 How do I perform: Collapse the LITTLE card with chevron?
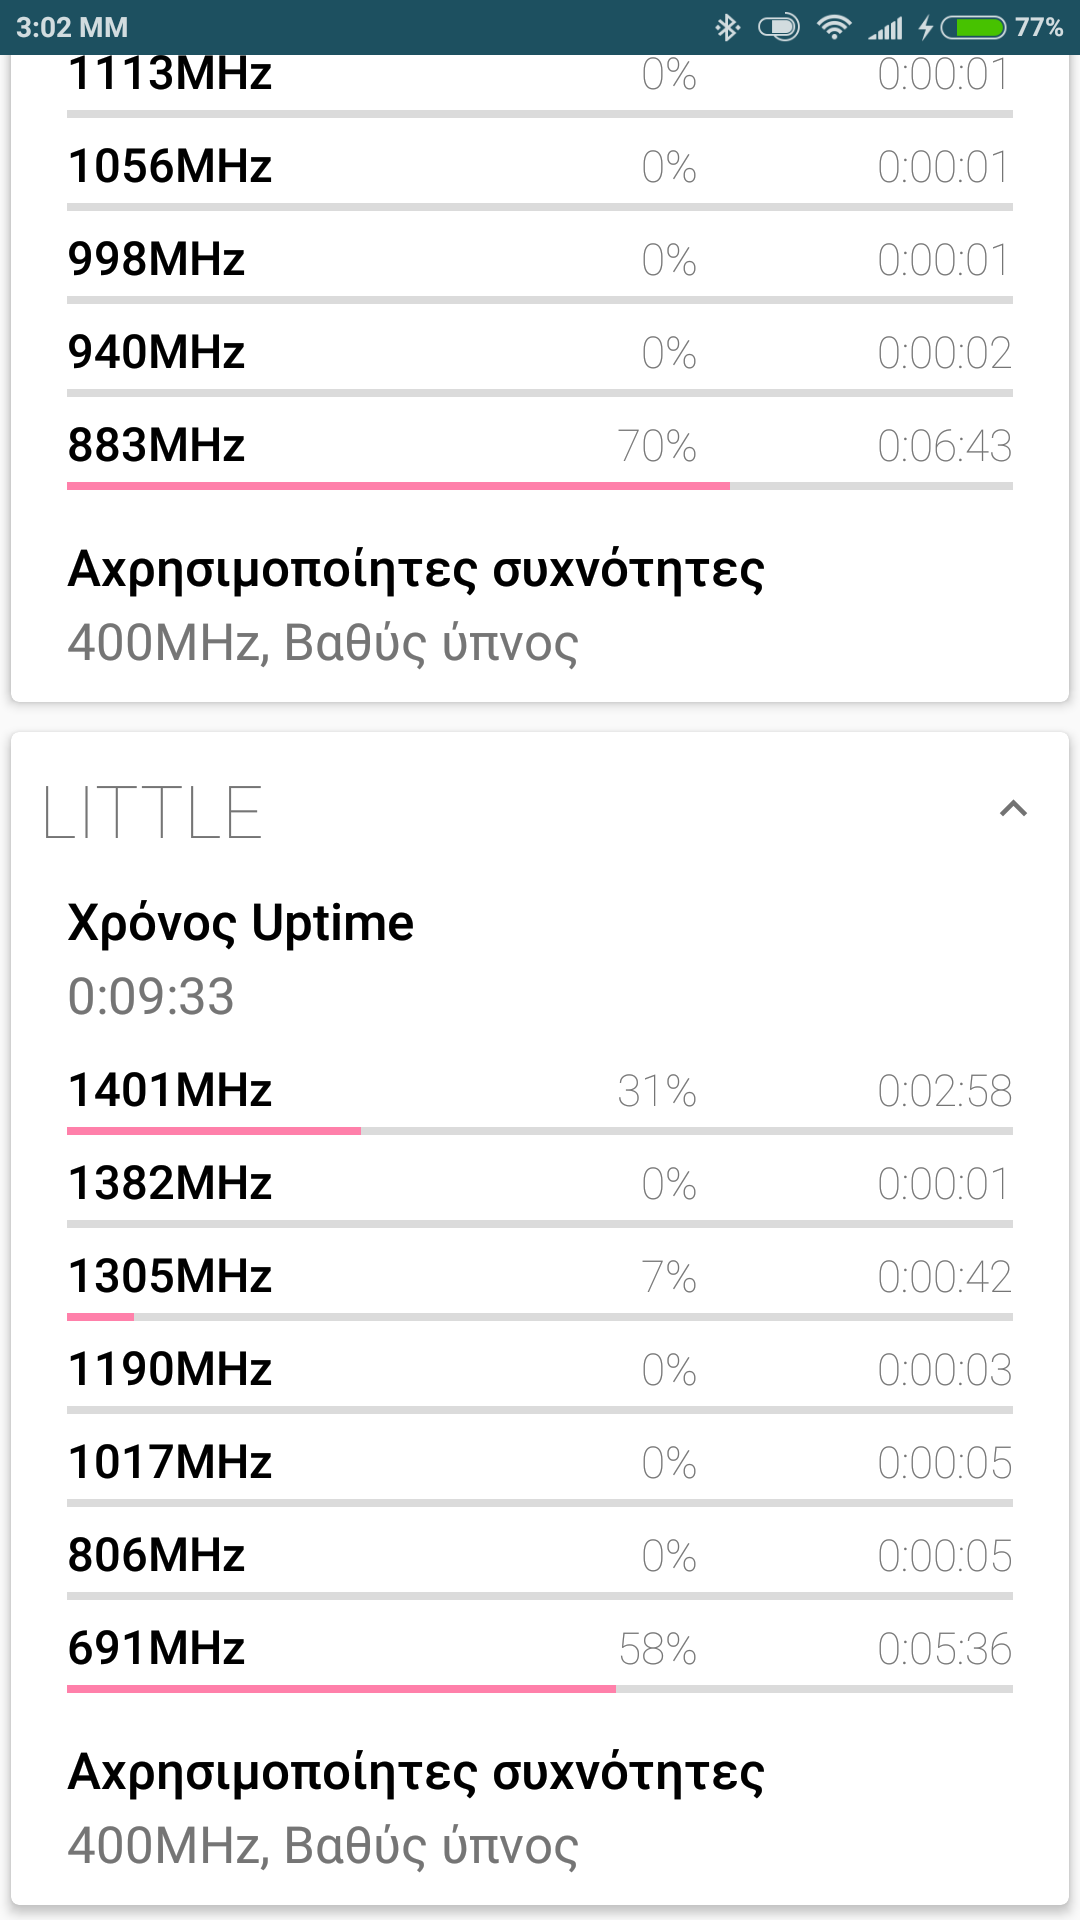point(1013,809)
